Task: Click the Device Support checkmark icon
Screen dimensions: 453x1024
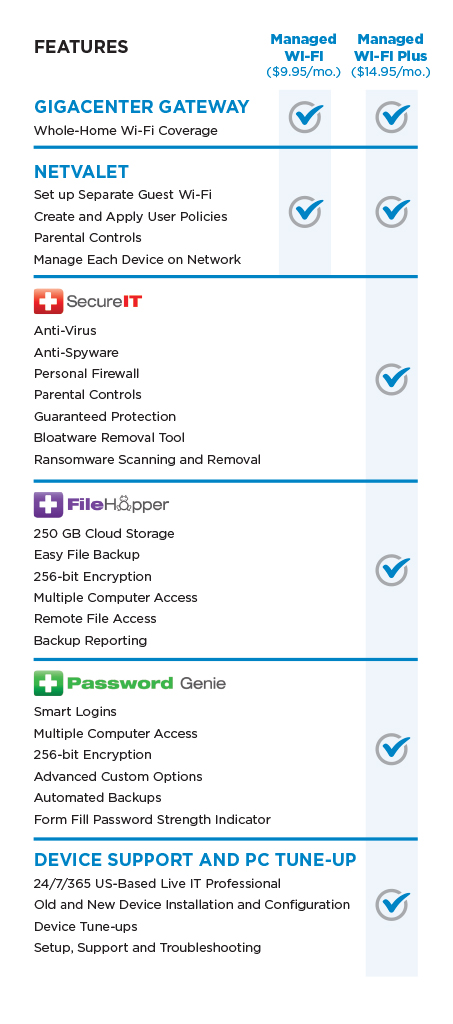Action: (x=392, y=904)
